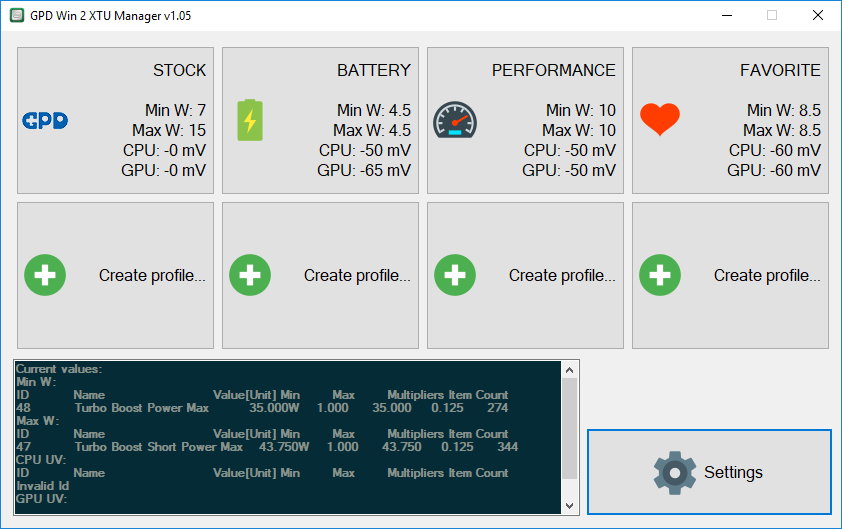Click the green battery icon
The height and width of the screenshot is (529, 842).
coord(250,120)
